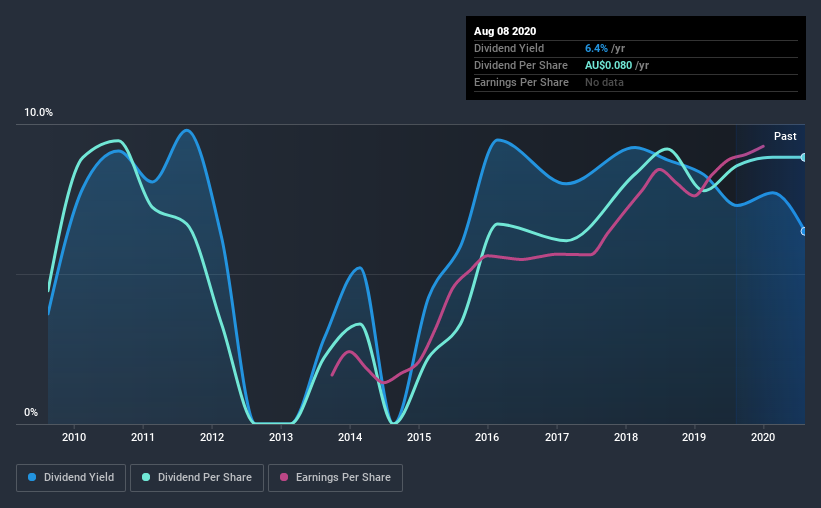Toggle the Earnings Per Share legend button

(x=335, y=478)
